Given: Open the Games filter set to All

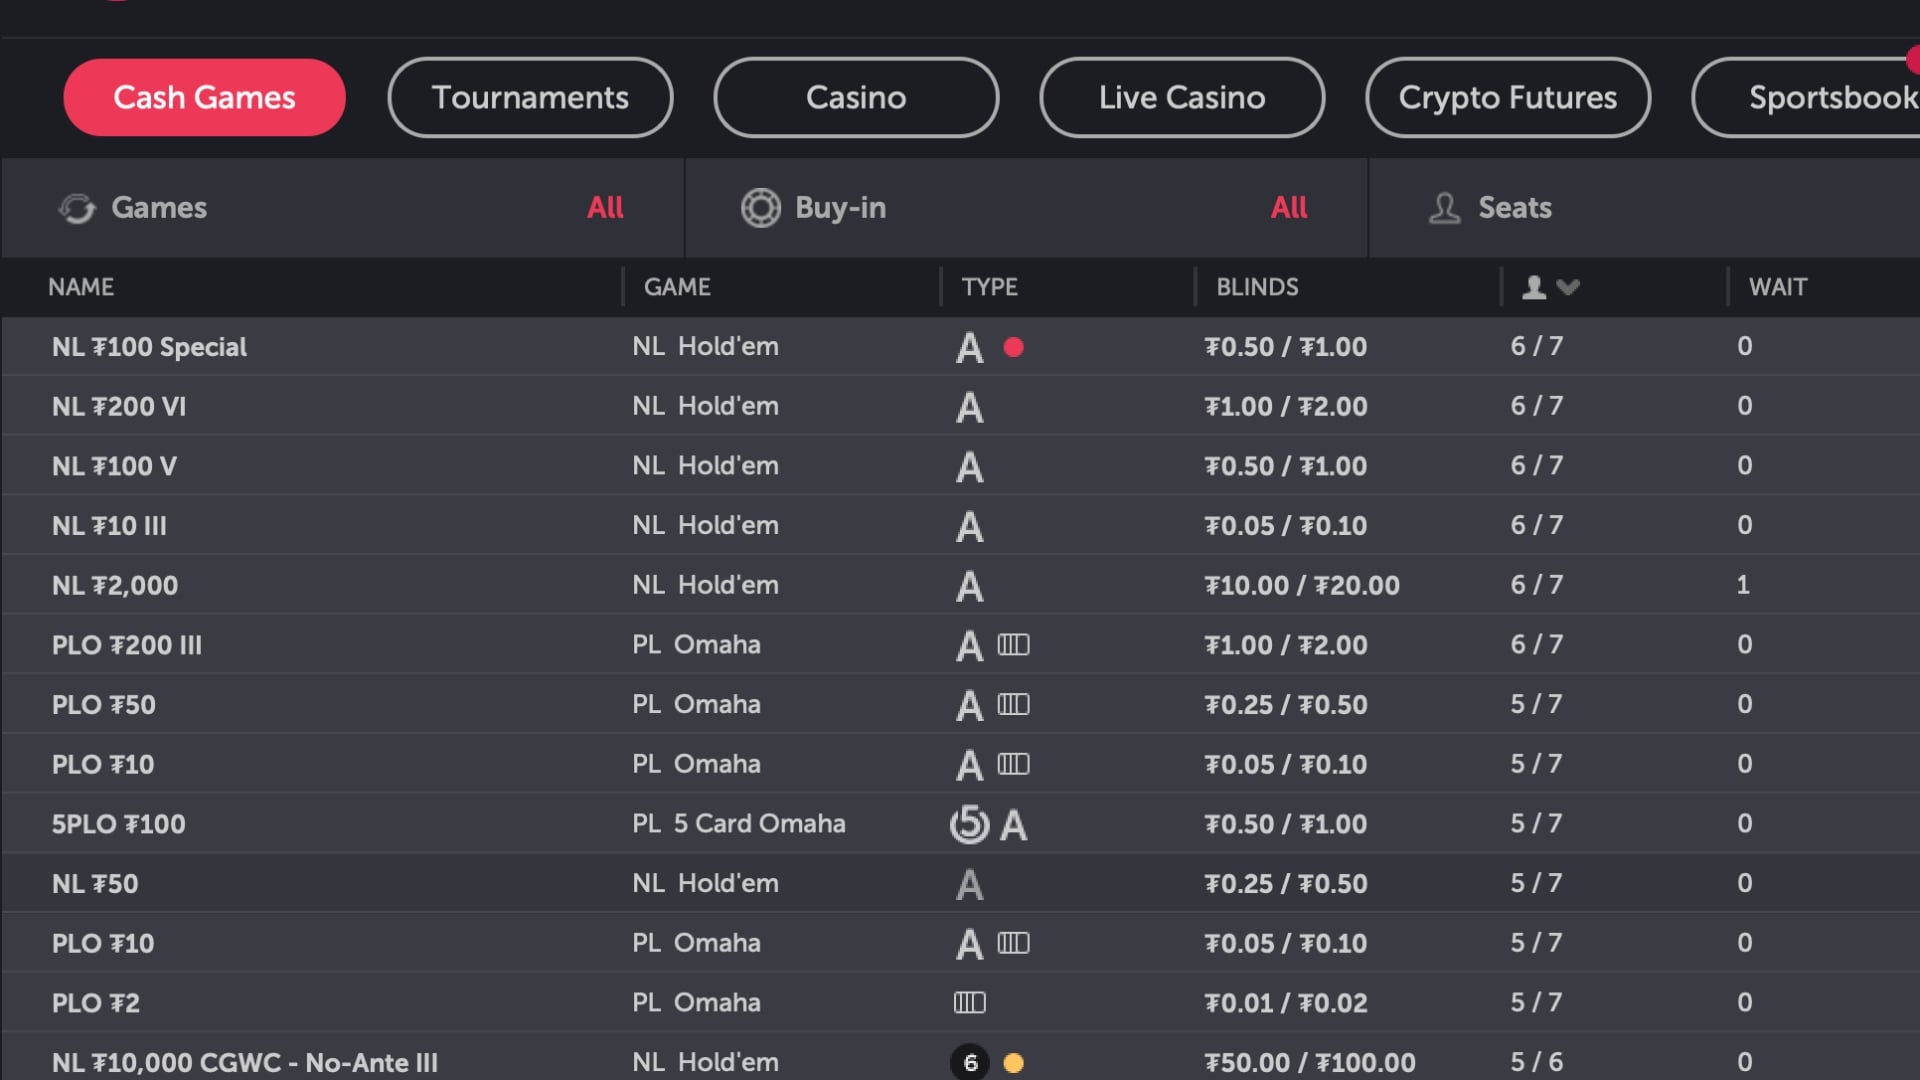Looking at the screenshot, I should [x=343, y=208].
